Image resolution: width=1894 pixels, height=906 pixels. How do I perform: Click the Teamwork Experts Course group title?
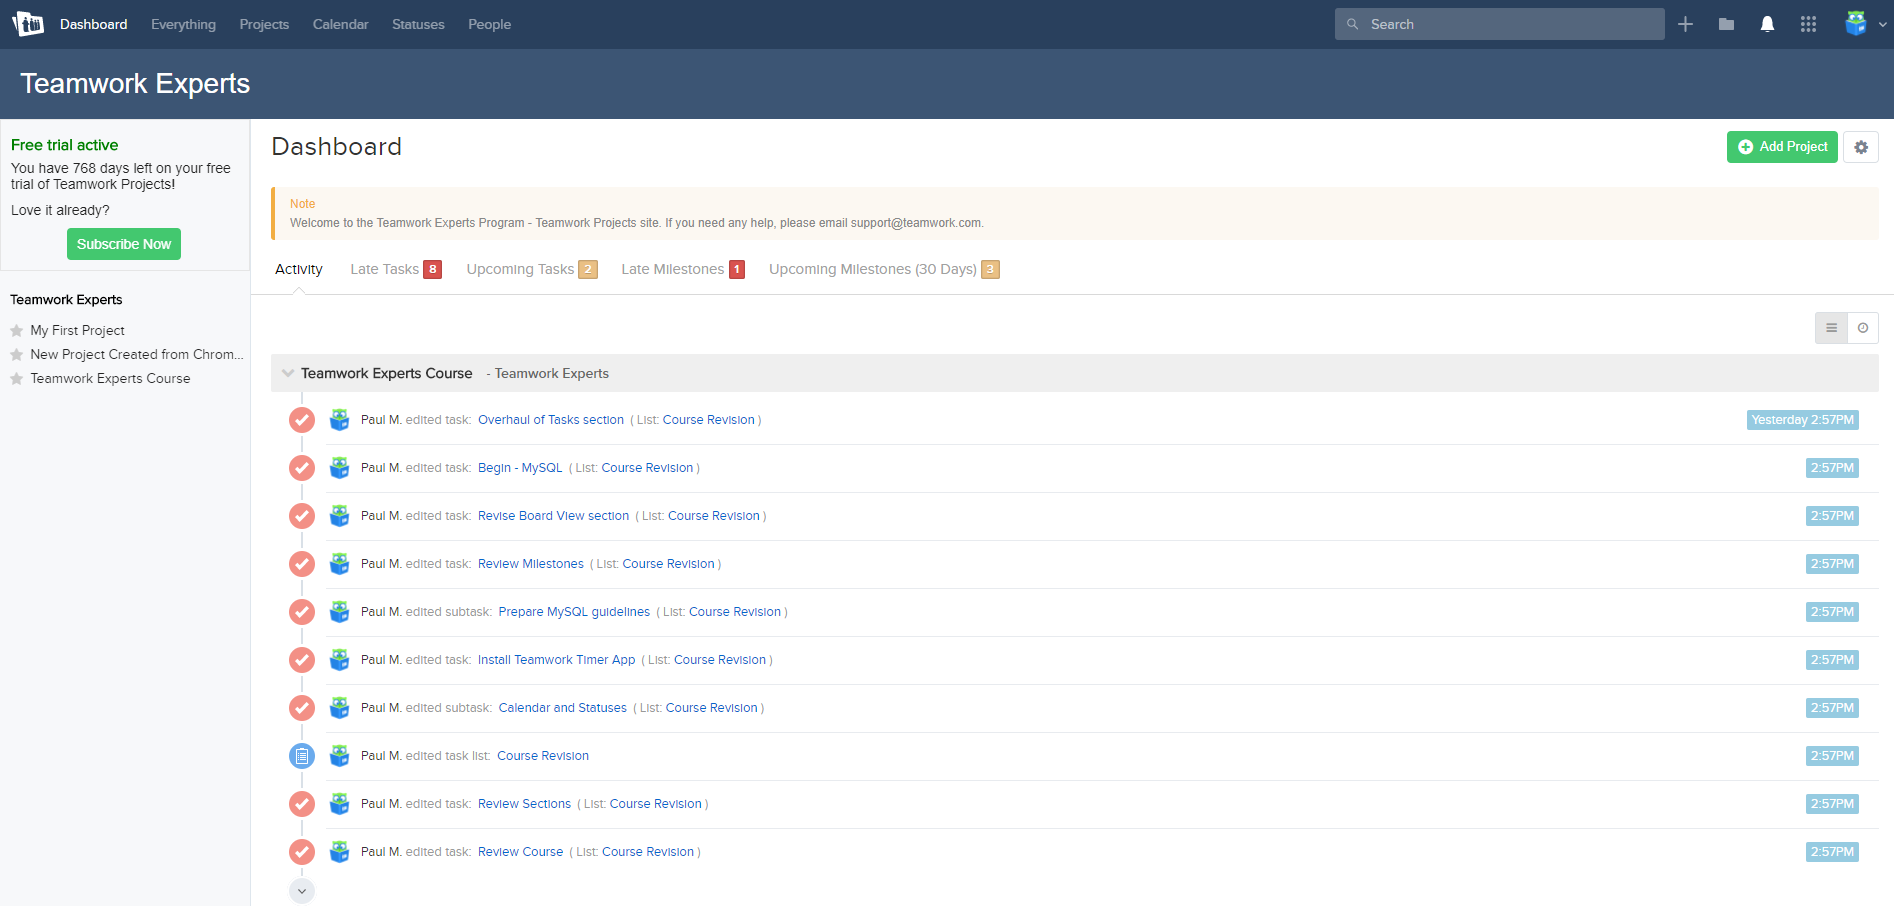(386, 373)
